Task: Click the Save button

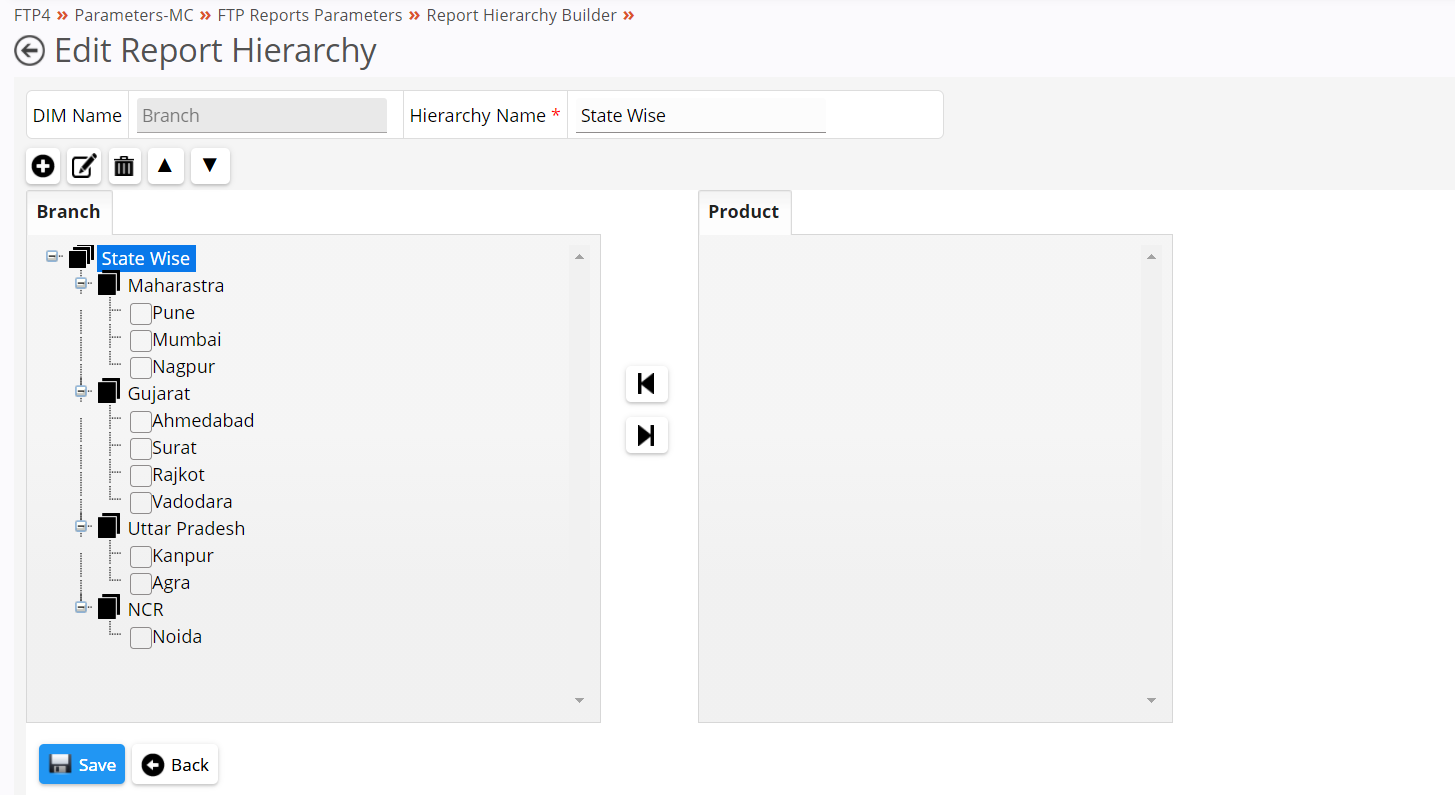Action: click(x=82, y=764)
